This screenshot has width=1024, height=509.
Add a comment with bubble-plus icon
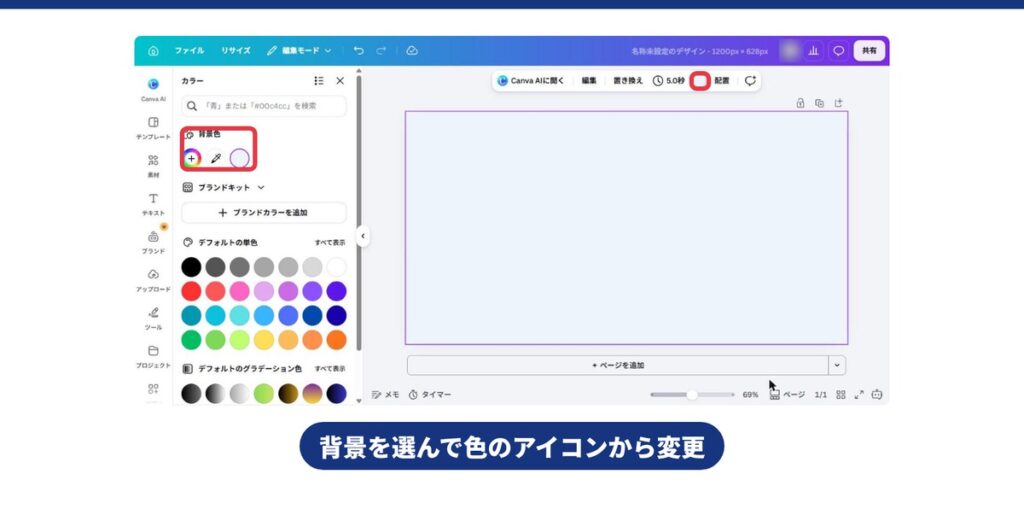click(x=750, y=81)
